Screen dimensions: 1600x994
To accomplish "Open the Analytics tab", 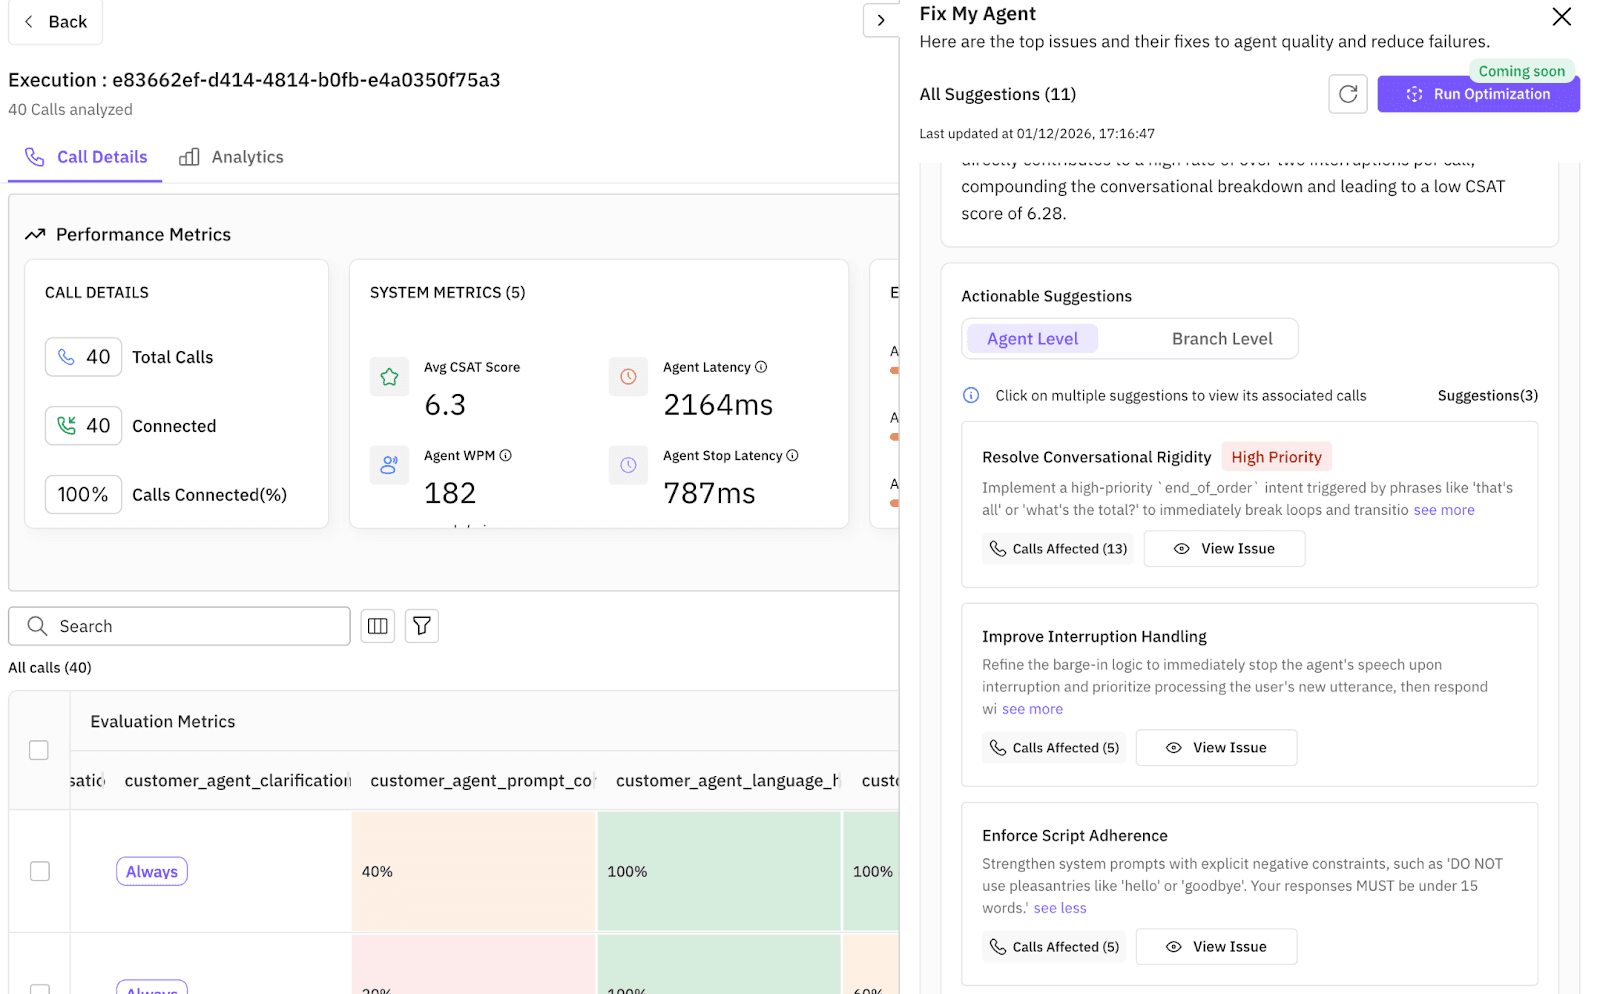I will (232, 157).
